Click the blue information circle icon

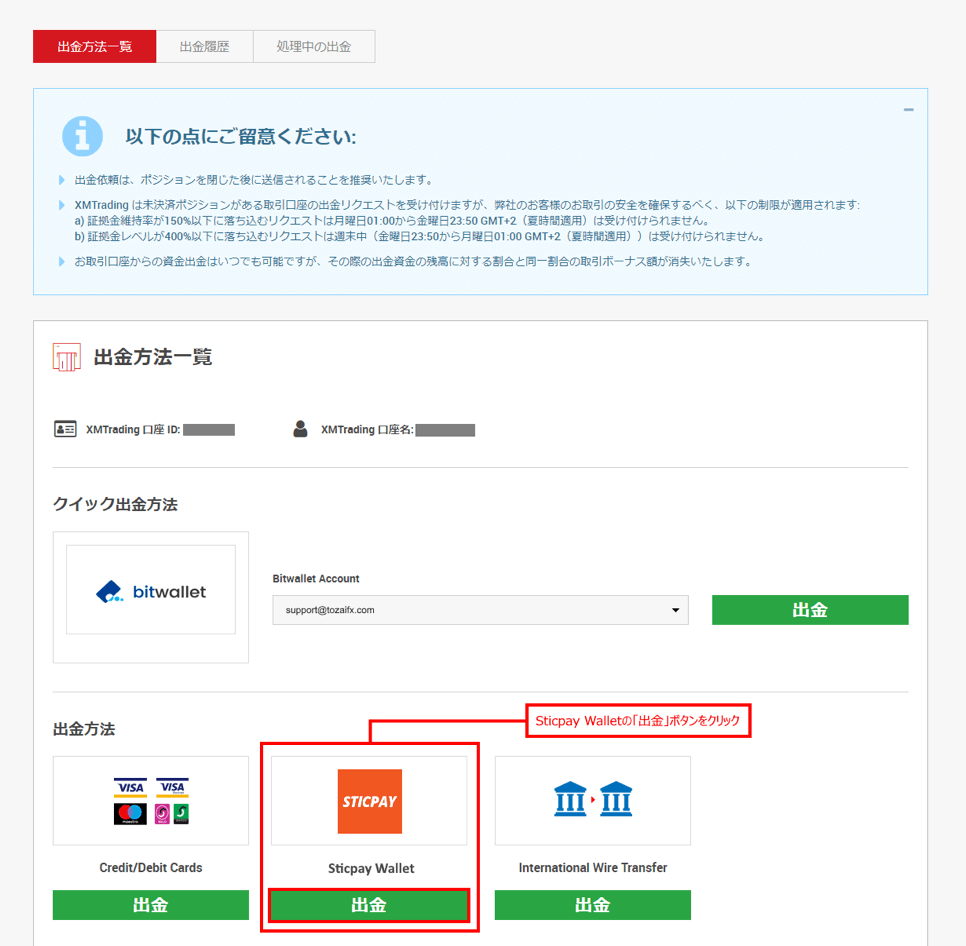click(x=82, y=136)
